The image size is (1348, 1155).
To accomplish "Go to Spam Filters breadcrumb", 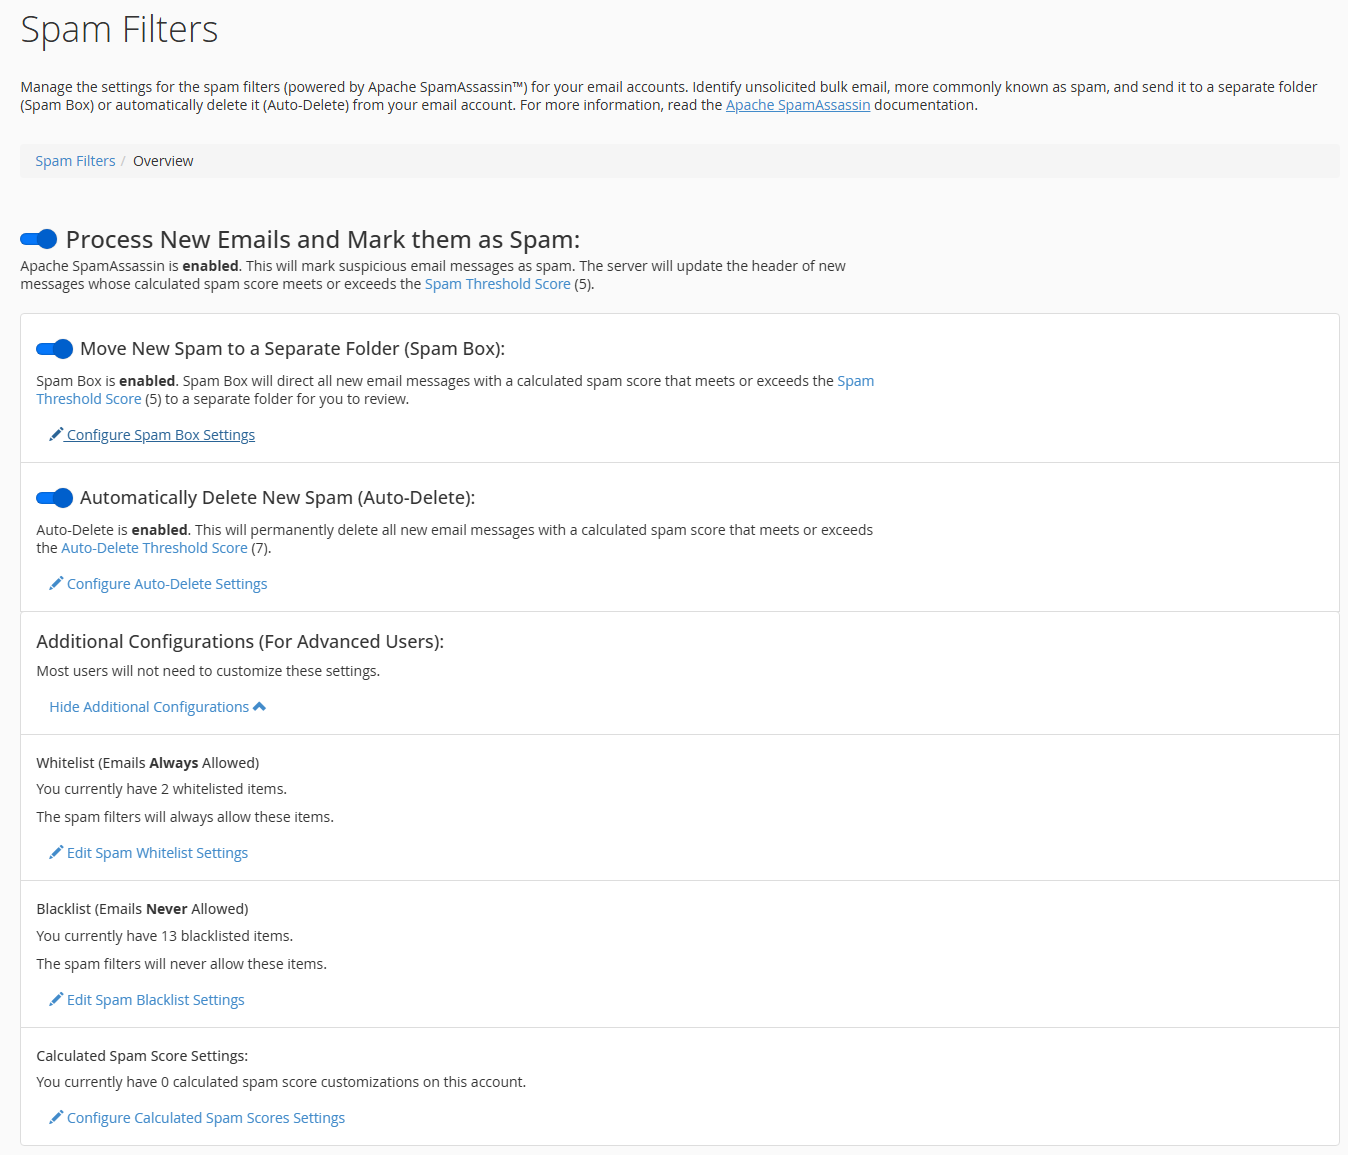I will pyautogui.click(x=75, y=161).
